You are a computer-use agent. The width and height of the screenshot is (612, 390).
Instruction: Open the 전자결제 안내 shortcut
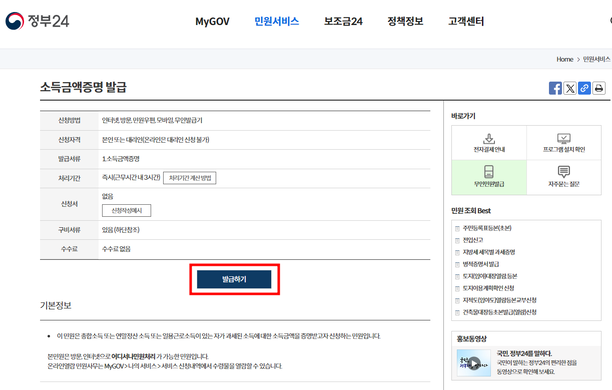coord(489,143)
